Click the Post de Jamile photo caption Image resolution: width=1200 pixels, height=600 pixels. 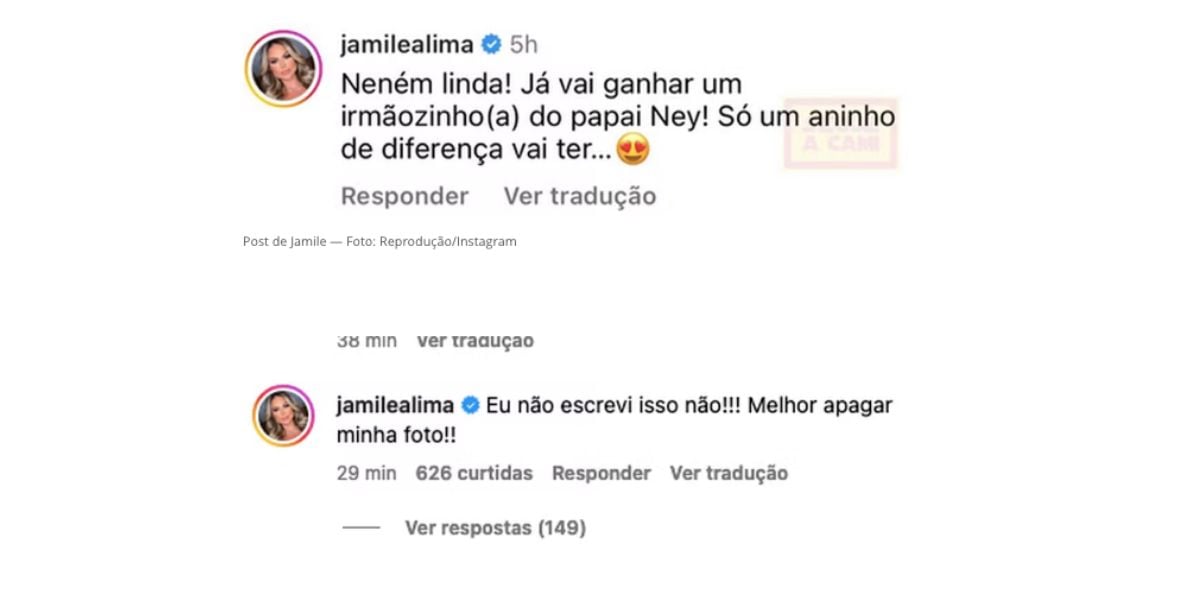(379, 241)
